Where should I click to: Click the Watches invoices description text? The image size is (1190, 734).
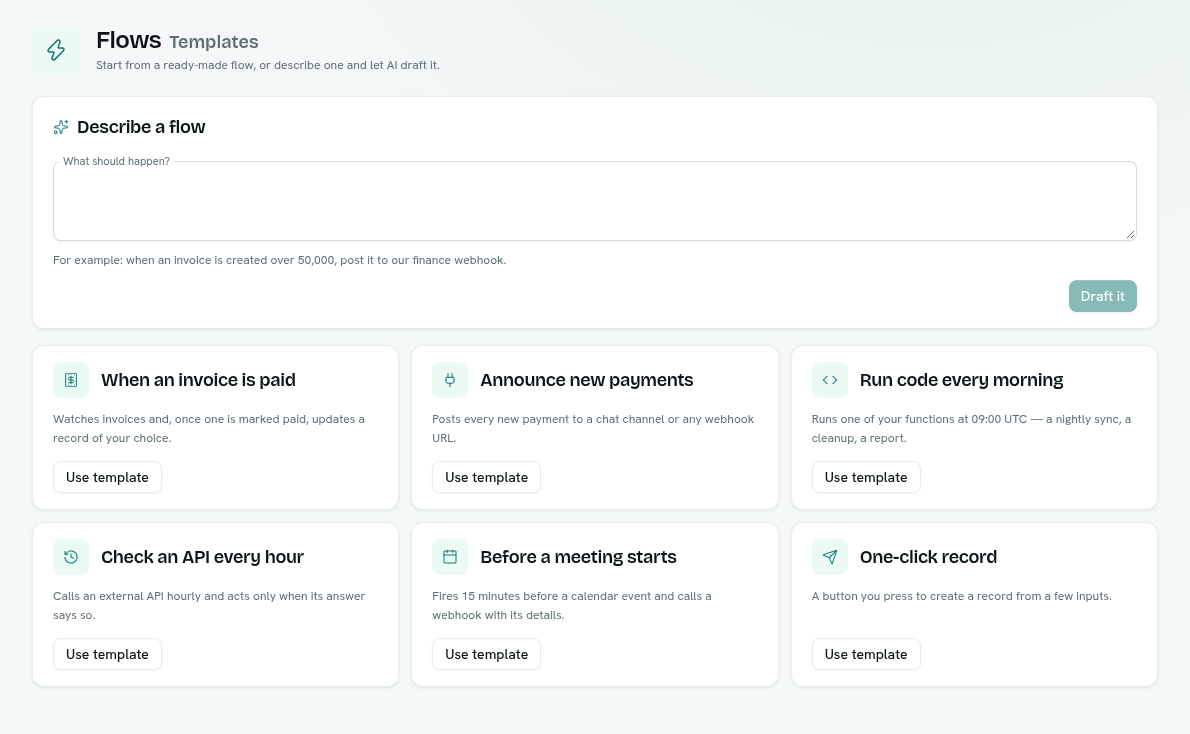pyautogui.click(x=209, y=428)
